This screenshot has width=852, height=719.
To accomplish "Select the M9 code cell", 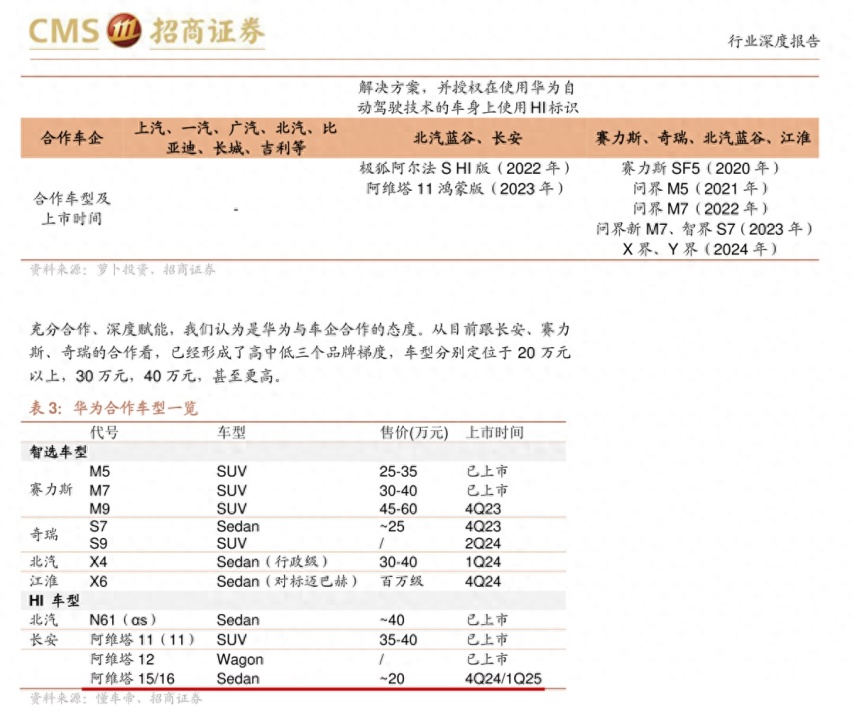I will pyautogui.click(x=99, y=509).
